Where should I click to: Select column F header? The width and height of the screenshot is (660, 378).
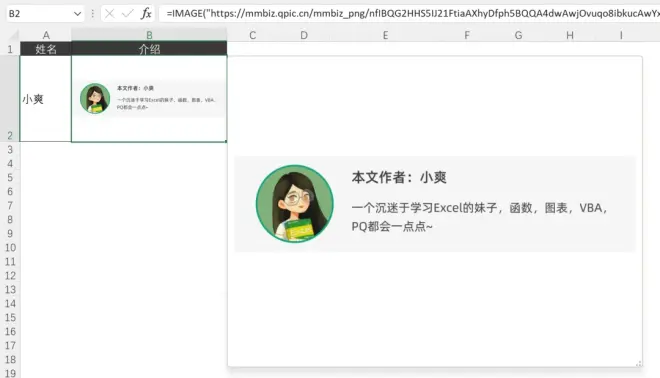point(467,35)
